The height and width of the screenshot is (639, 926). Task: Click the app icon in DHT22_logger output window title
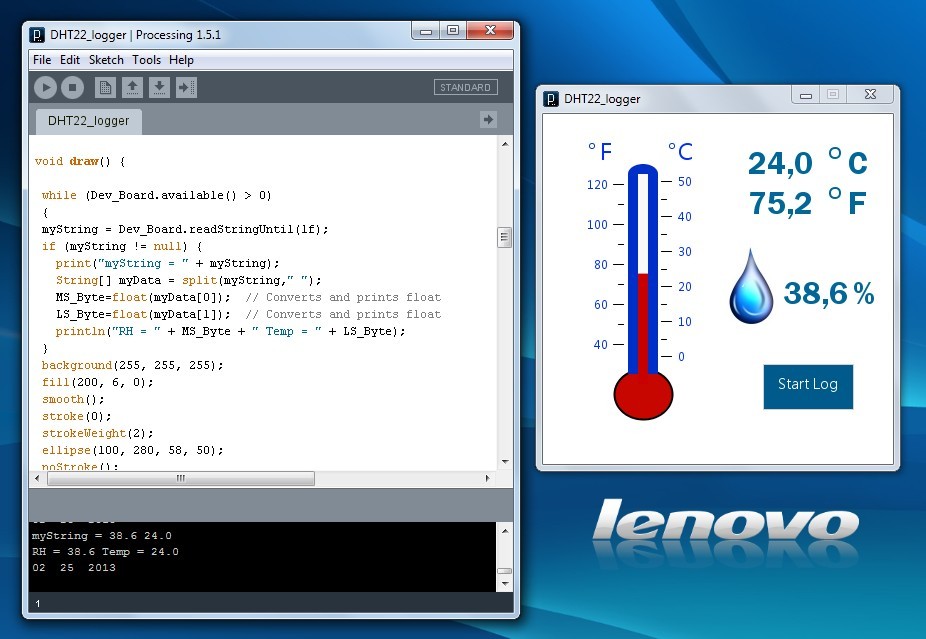[550, 99]
